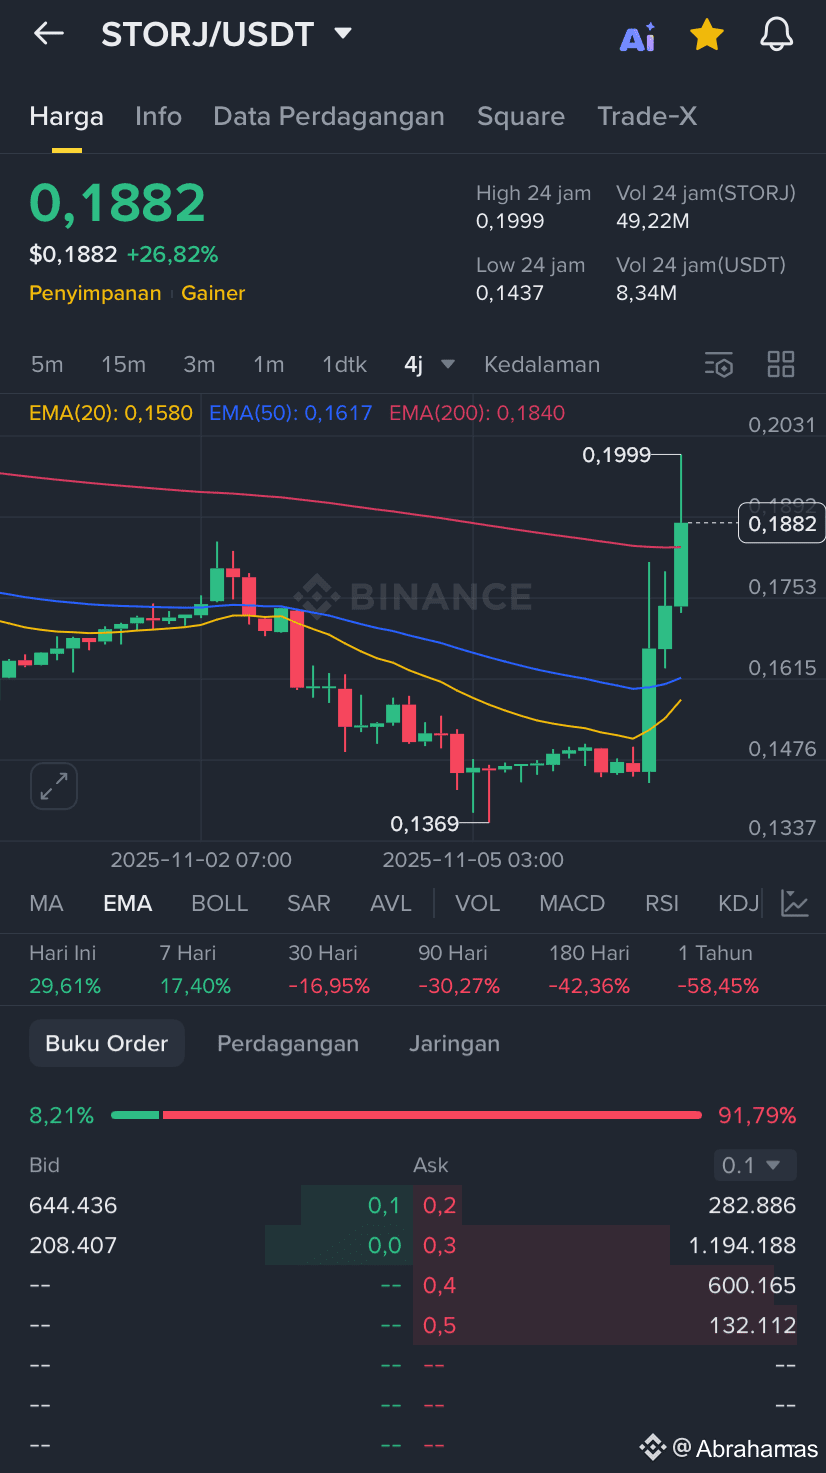Screen dimensions: 826x1473
Task: Open the chart layout grid icon
Action: pyautogui.click(x=780, y=364)
